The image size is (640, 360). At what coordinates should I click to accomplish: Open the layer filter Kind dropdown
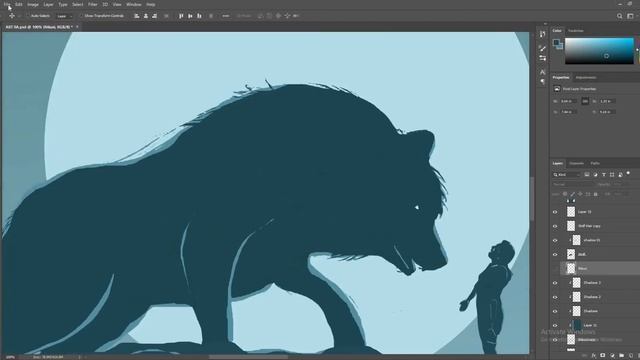[567, 175]
